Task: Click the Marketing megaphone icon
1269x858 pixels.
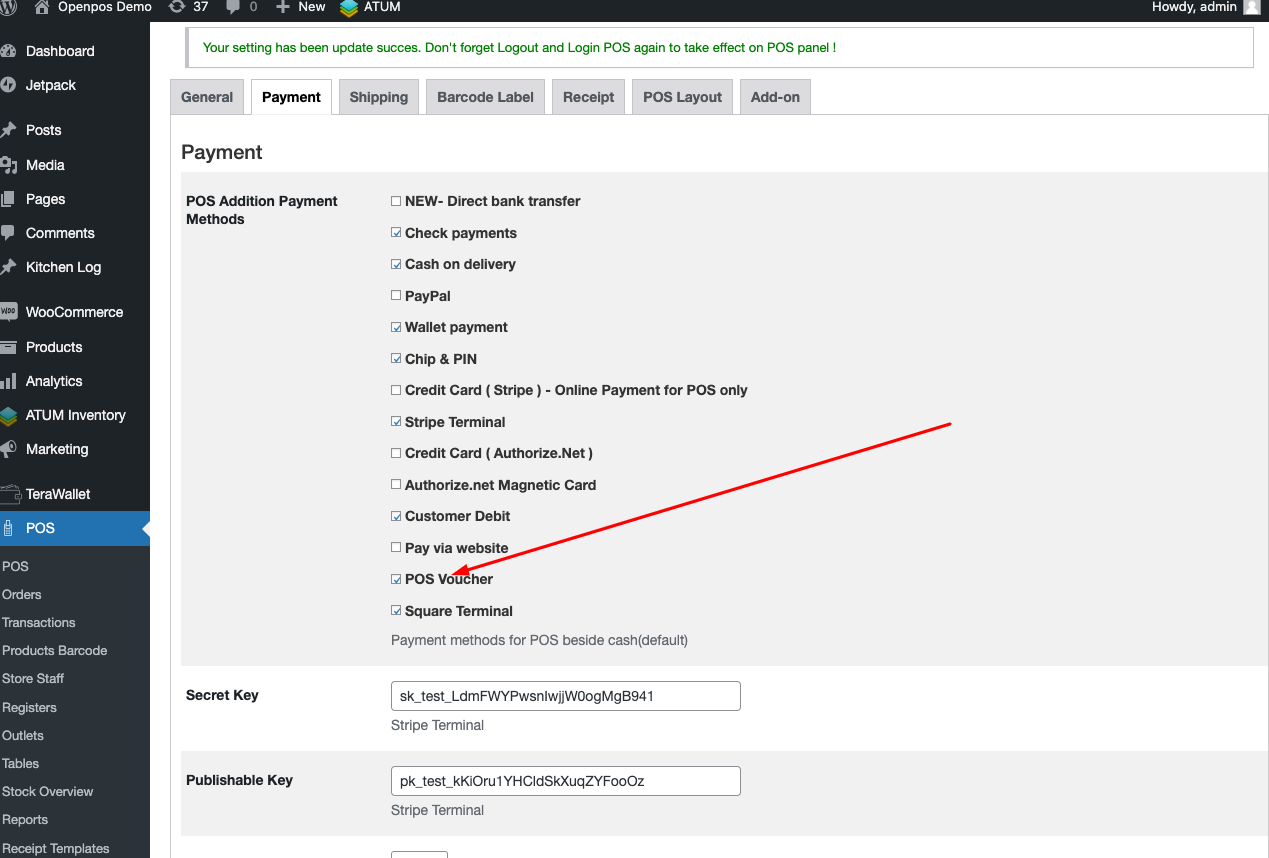Action: 8,449
